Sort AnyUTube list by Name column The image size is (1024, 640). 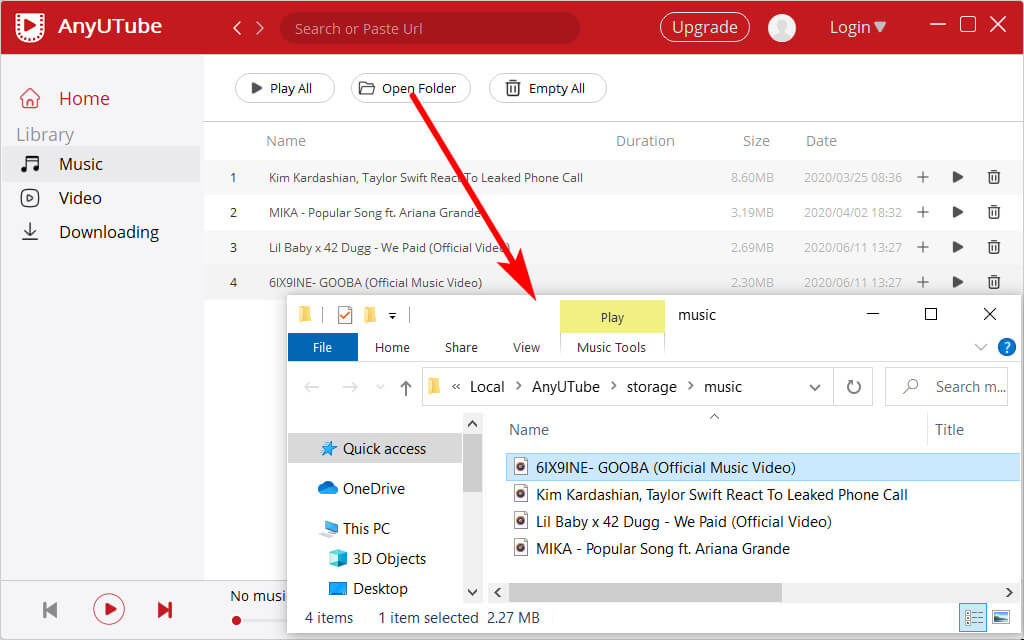[286, 141]
